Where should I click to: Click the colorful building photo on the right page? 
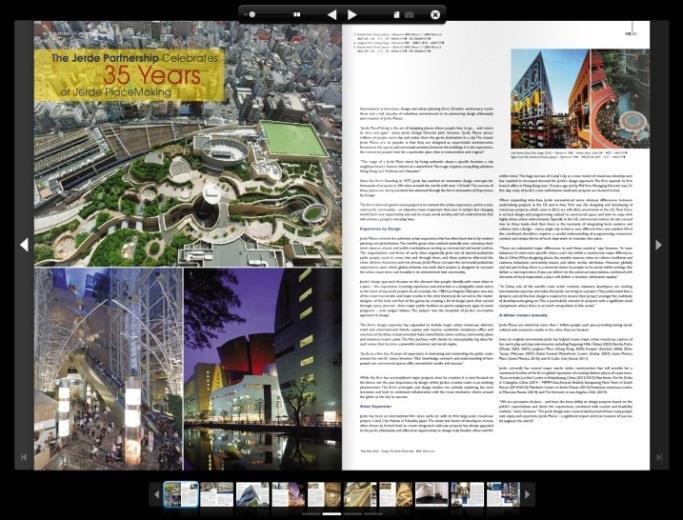click(580, 99)
